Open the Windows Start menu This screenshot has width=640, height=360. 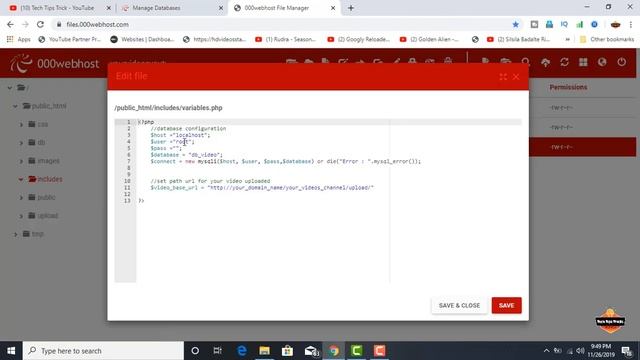[11, 351]
